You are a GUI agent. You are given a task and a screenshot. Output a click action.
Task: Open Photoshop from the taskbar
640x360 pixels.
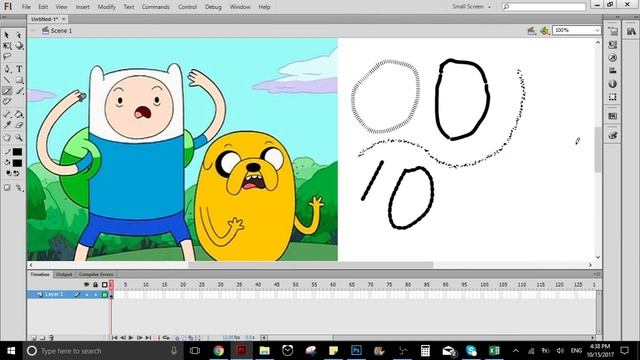pyautogui.click(x=356, y=350)
